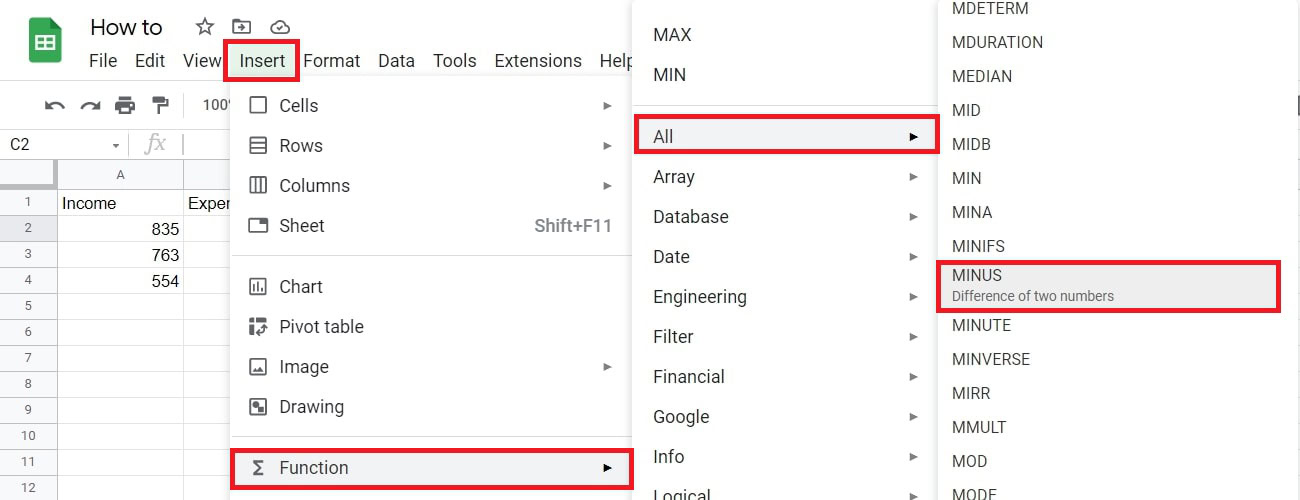Viewport: 1300px width, 500px height.
Task: Open the Google Sheets home logo
Action: [x=46, y=42]
